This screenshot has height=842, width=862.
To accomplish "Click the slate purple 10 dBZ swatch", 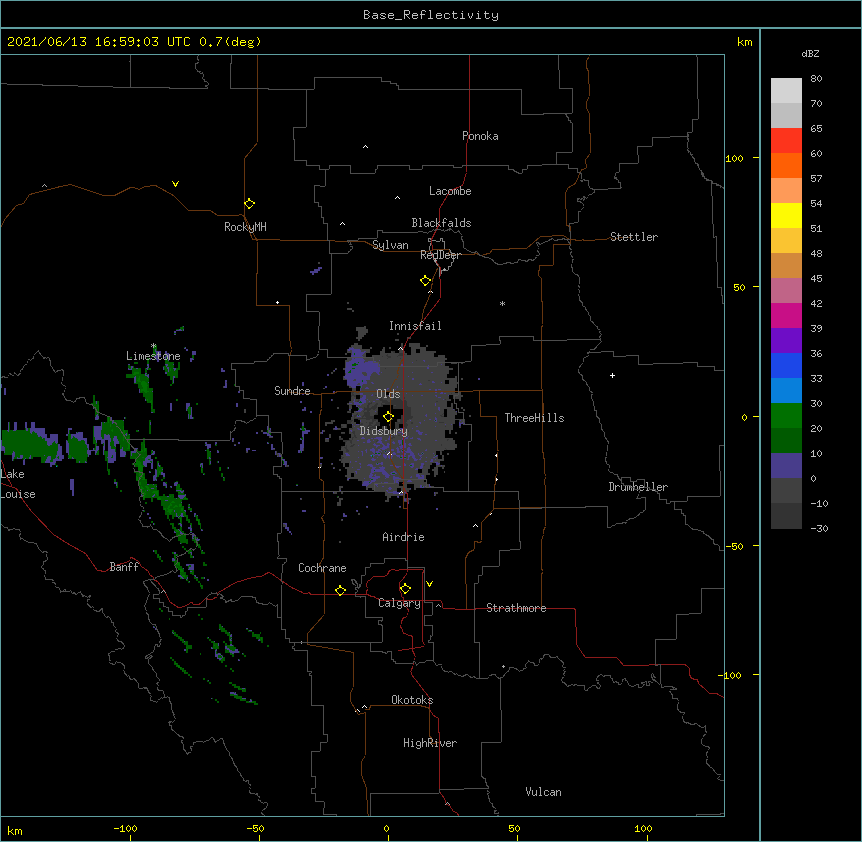I will pos(786,466).
